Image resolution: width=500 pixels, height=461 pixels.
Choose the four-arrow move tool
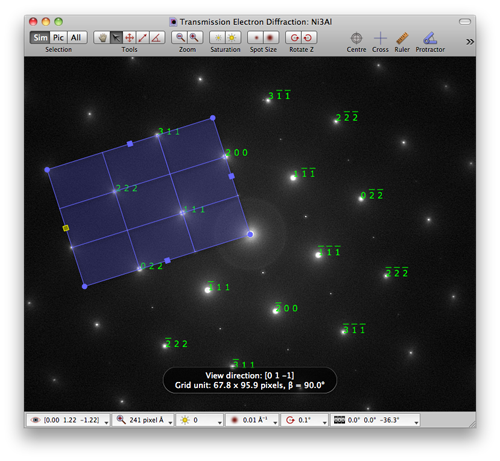click(x=129, y=38)
